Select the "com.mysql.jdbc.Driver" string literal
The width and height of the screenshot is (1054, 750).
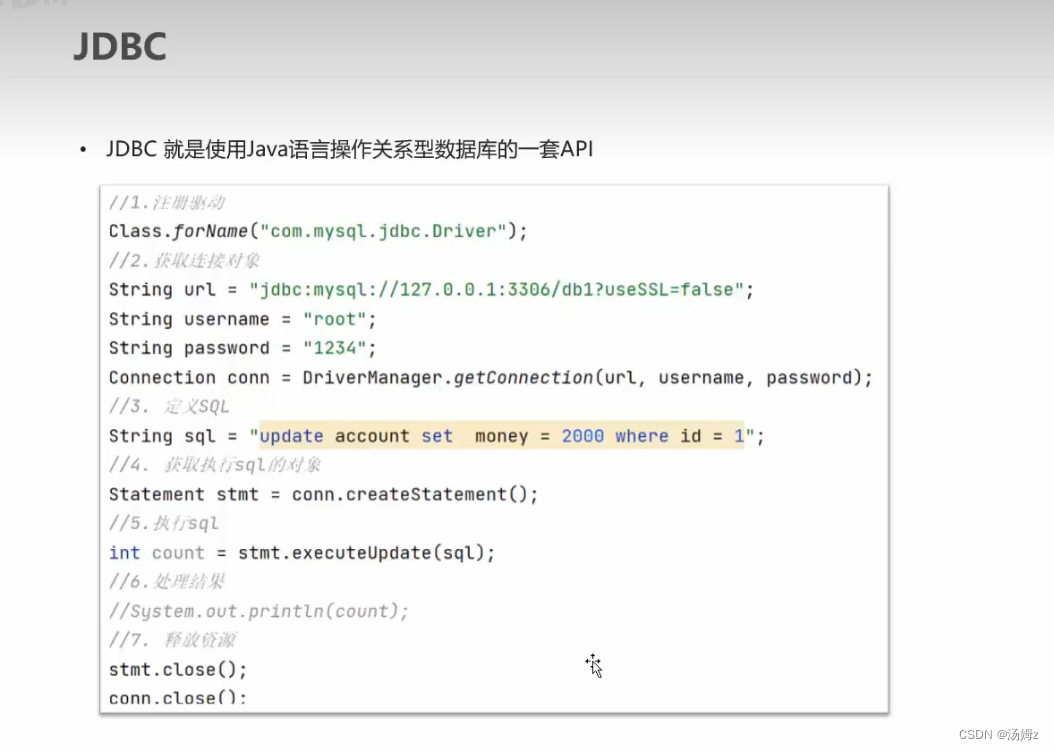point(383,231)
